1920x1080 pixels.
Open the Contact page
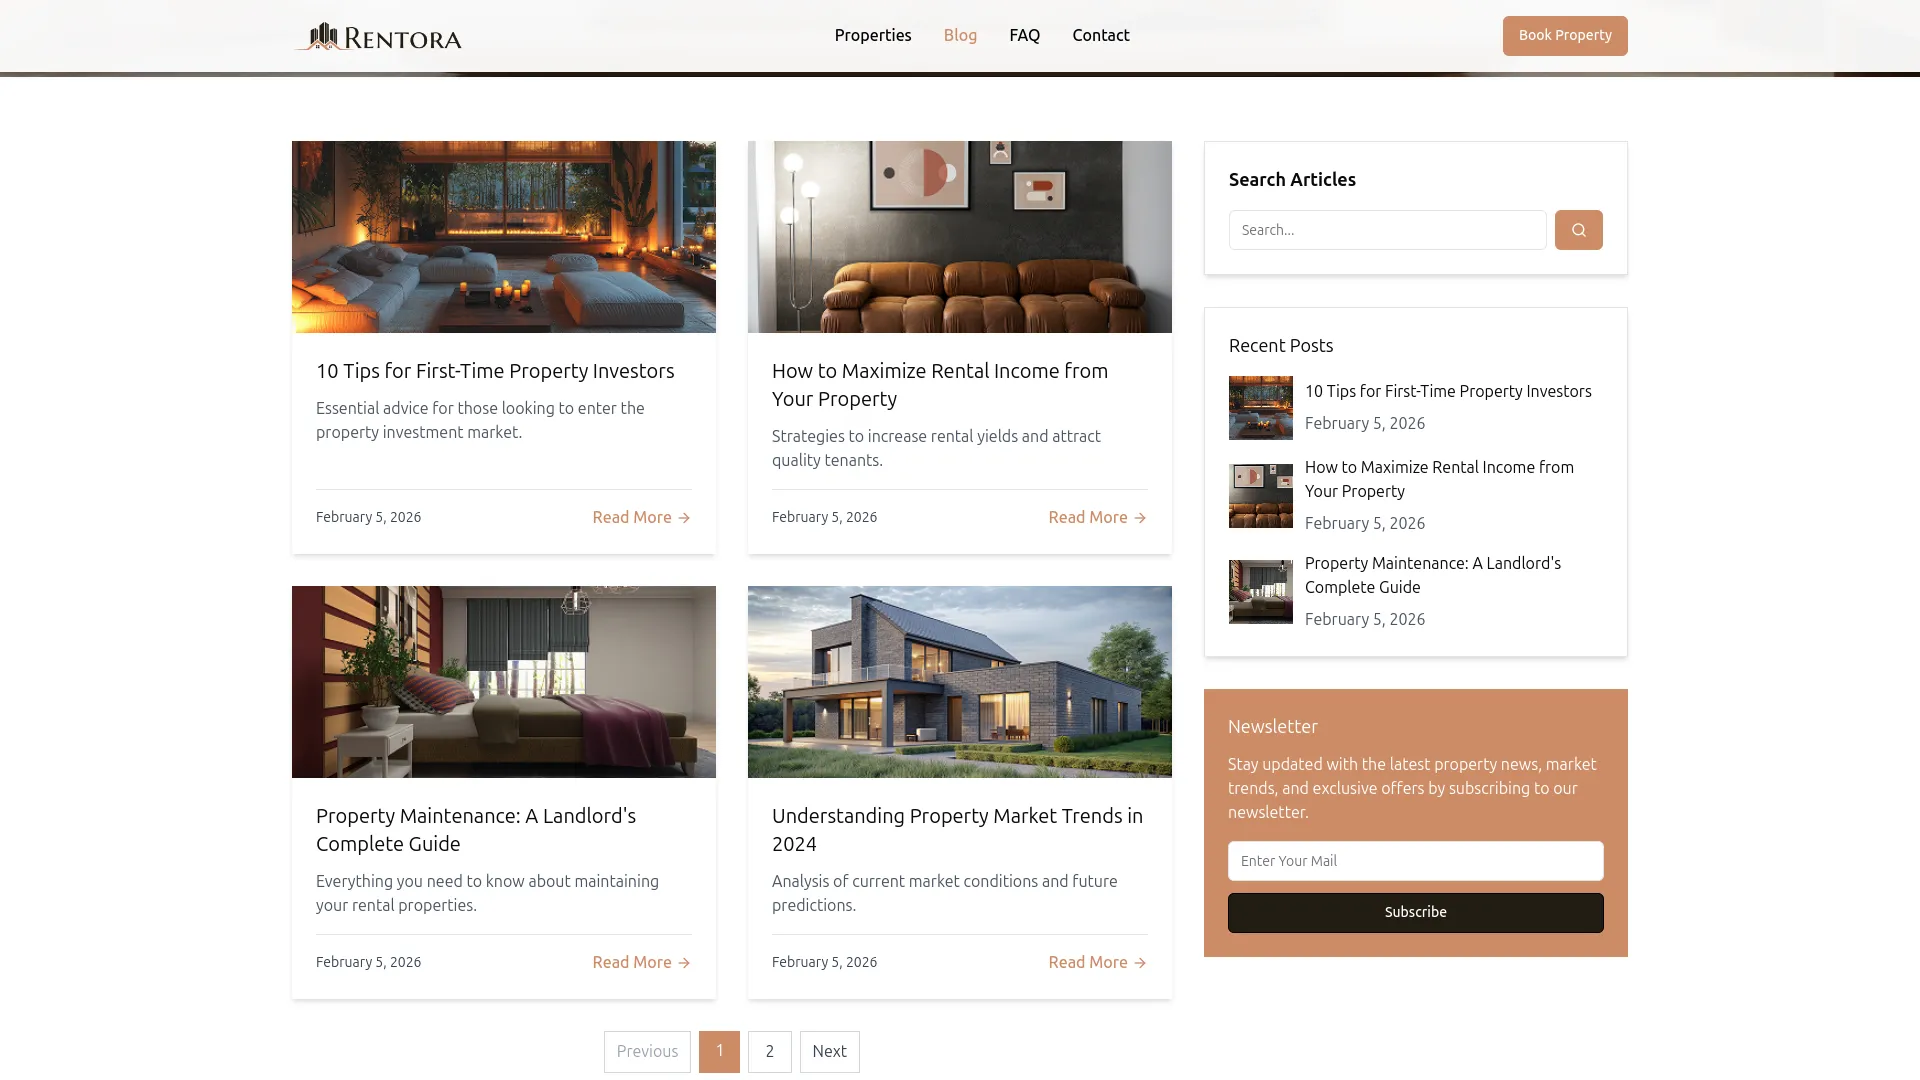tap(1100, 35)
